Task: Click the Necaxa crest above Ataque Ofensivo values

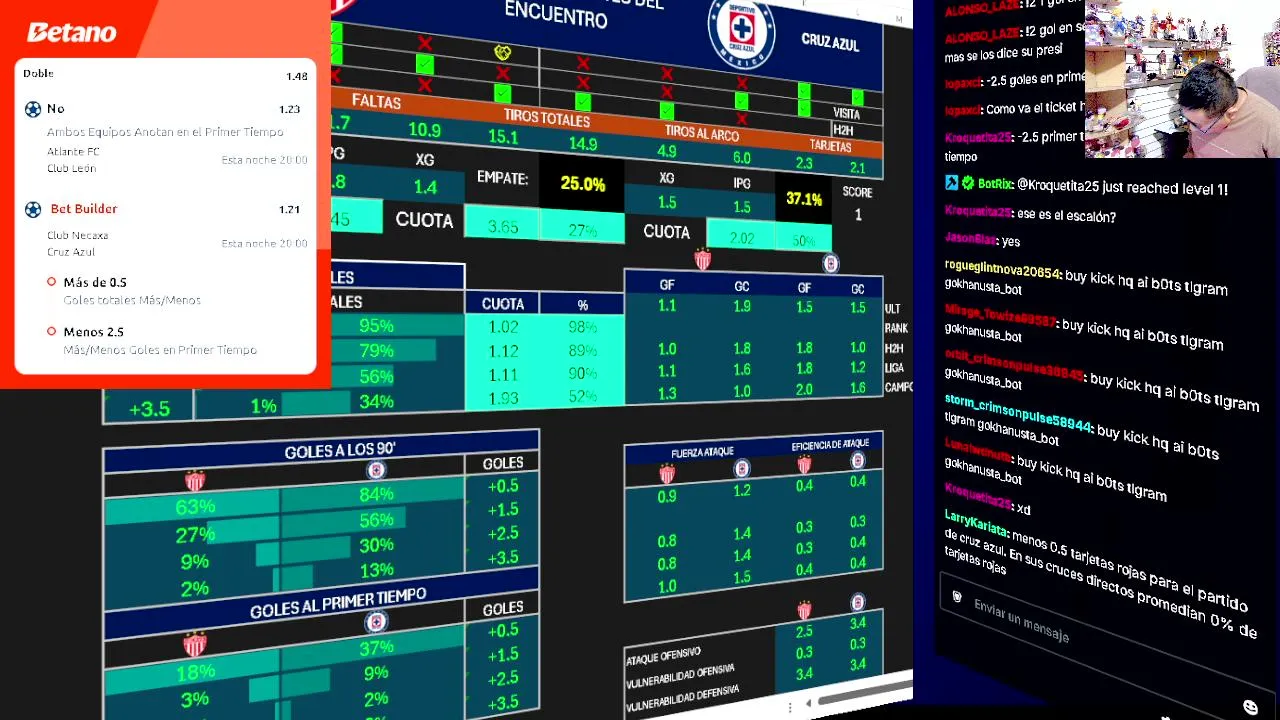Action: click(x=804, y=610)
